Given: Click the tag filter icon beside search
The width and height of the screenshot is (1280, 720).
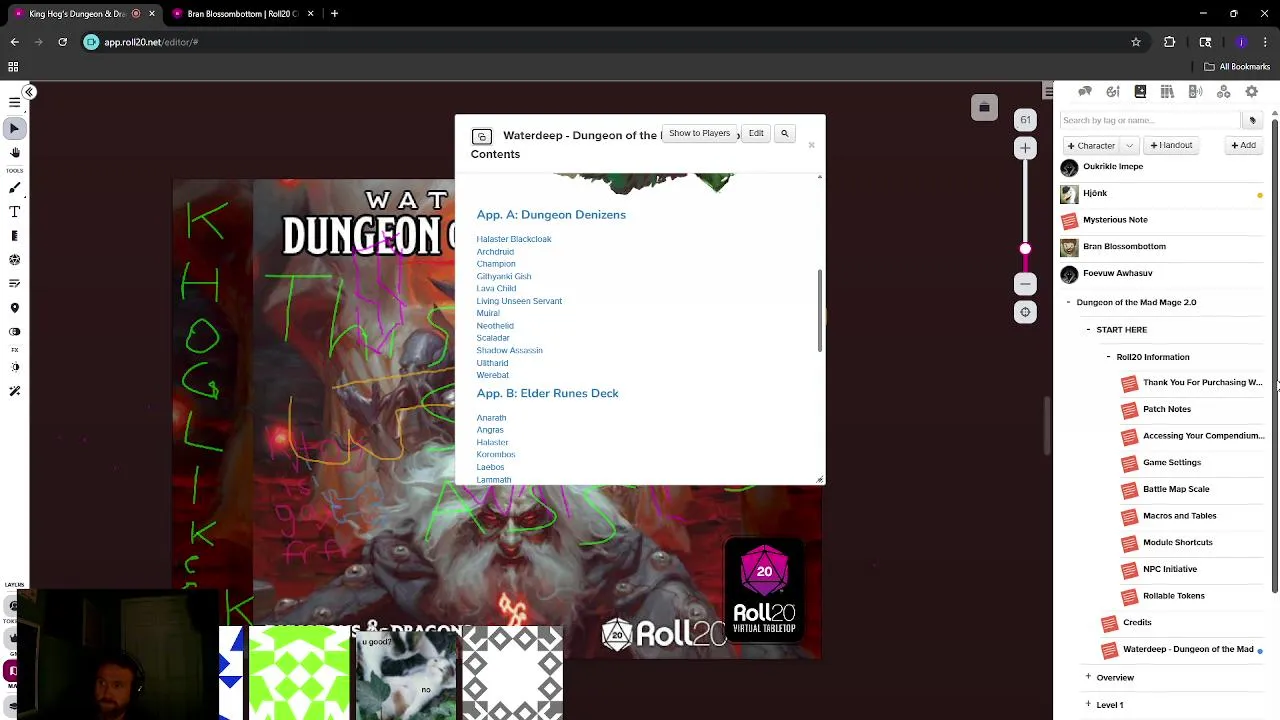Looking at the screenshot, I should [1252, 120].
